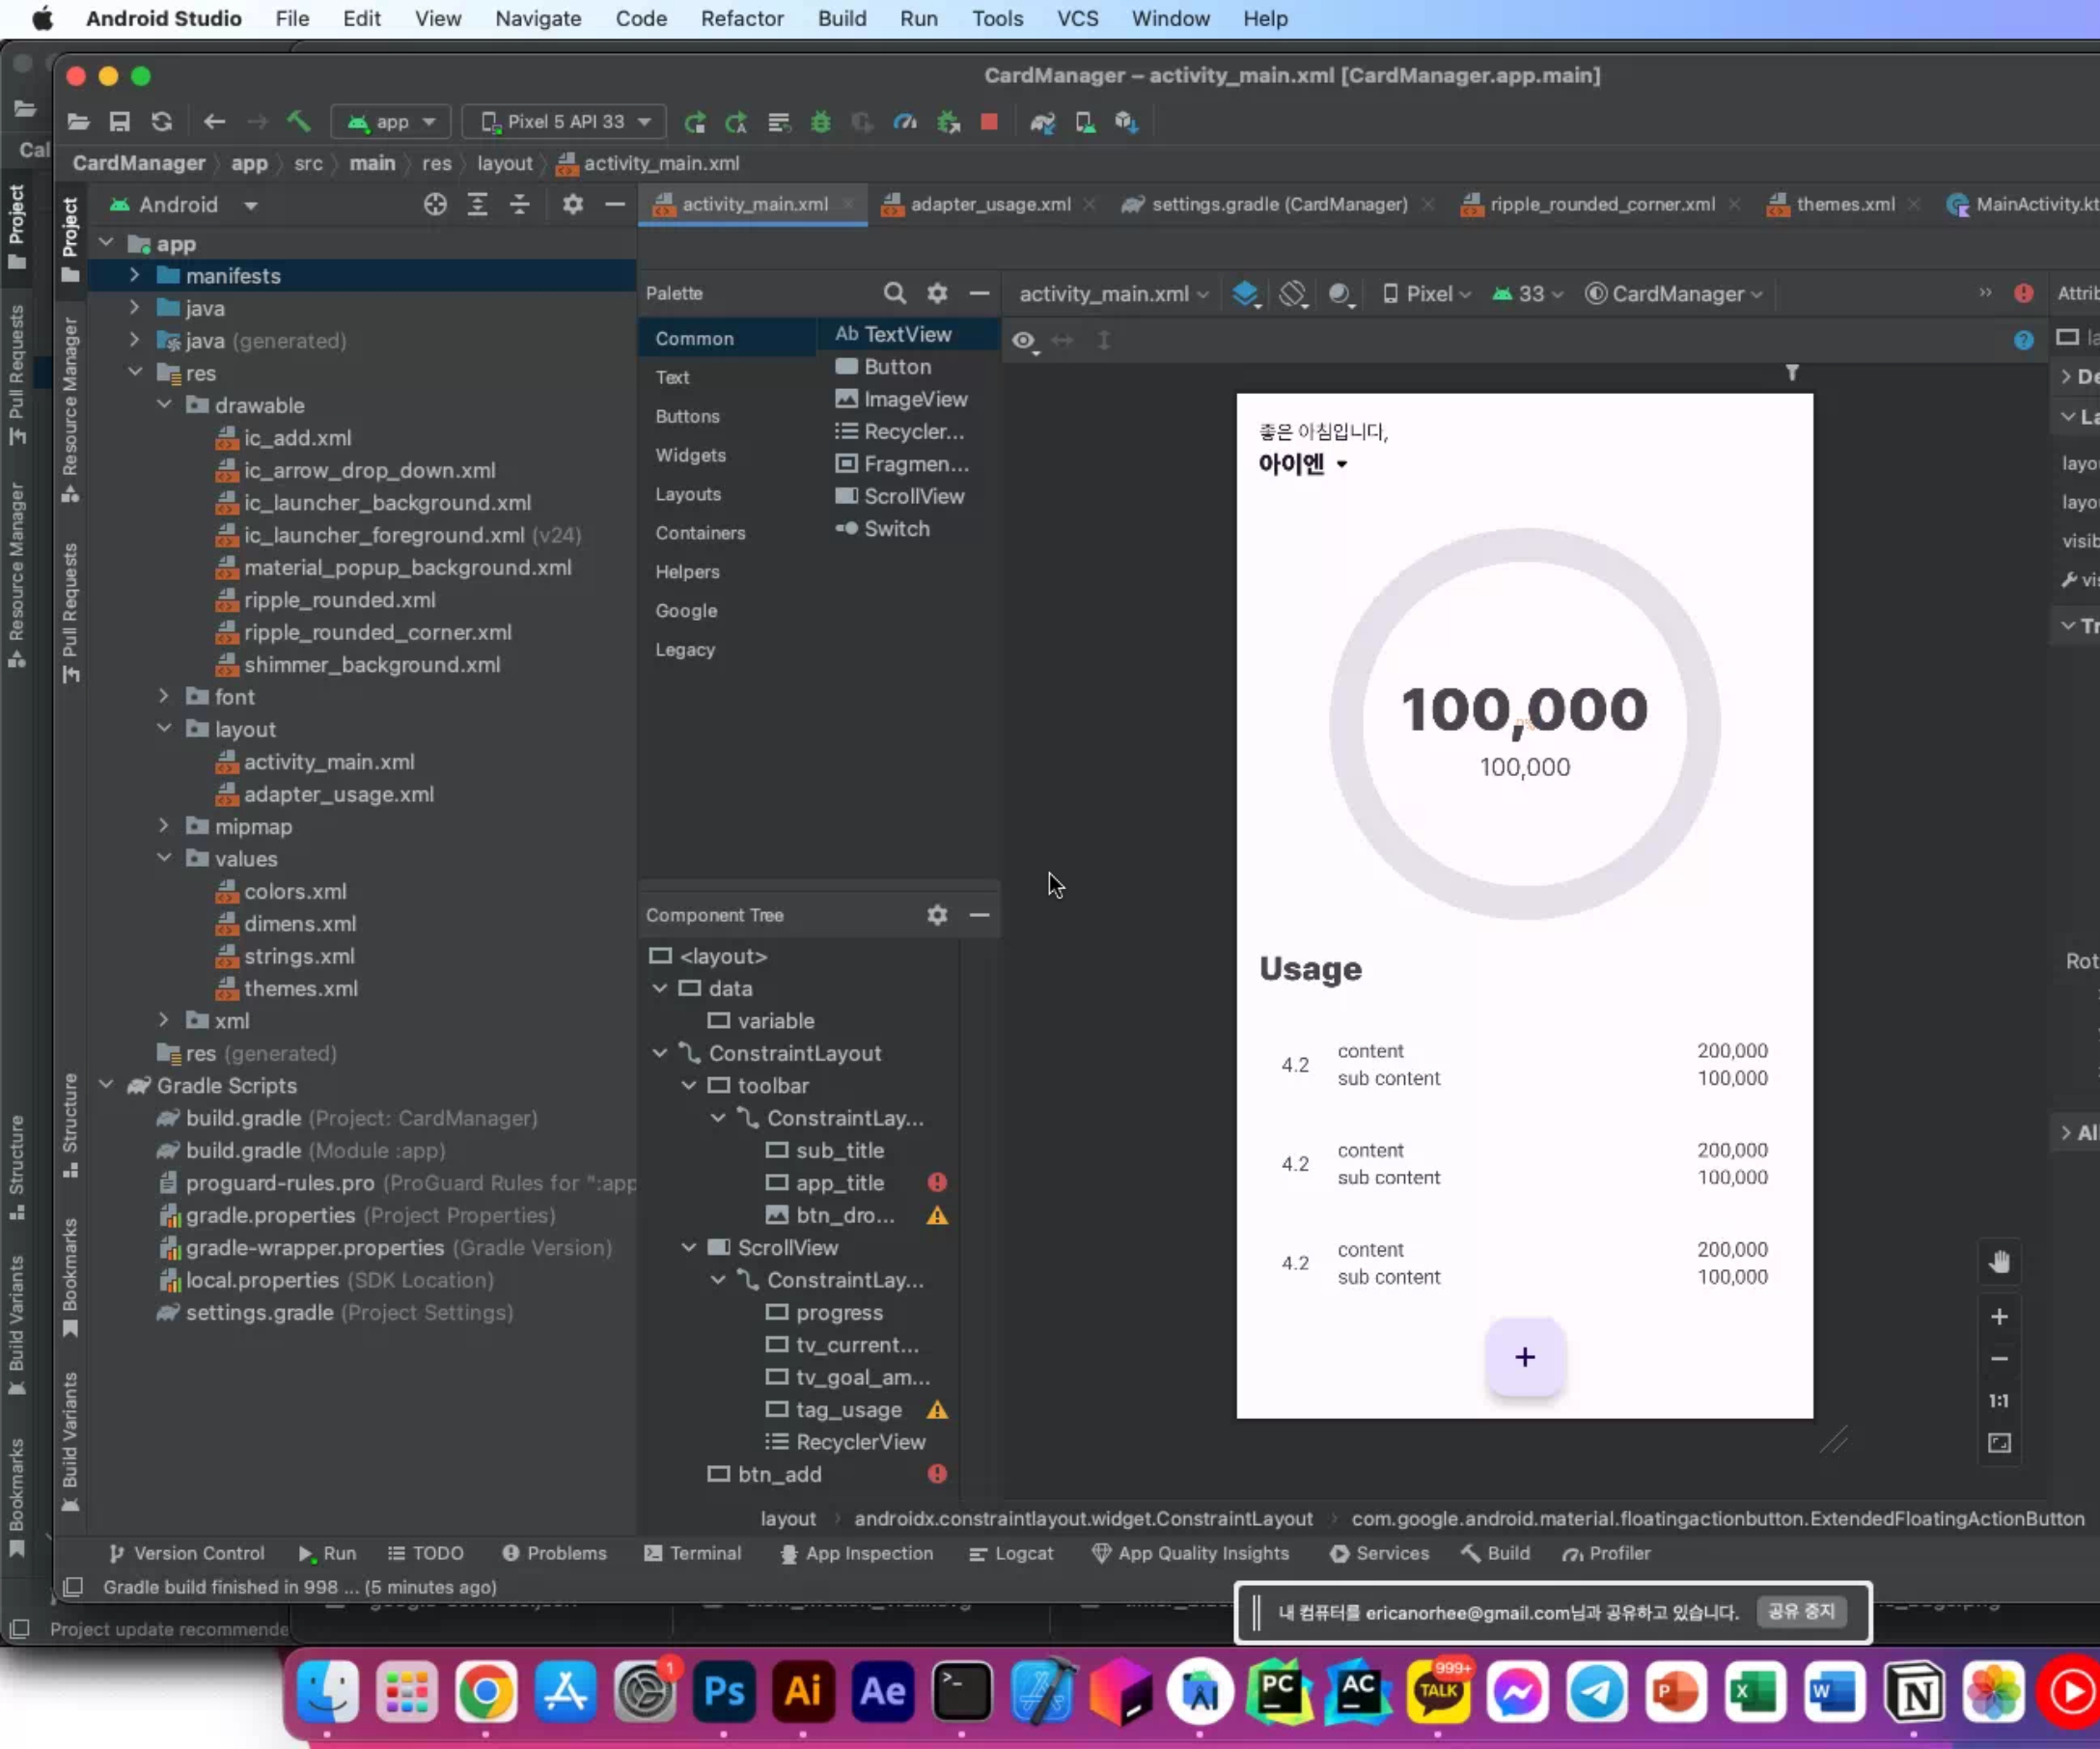Toggle device orientation for preview

pos(1293,294)
